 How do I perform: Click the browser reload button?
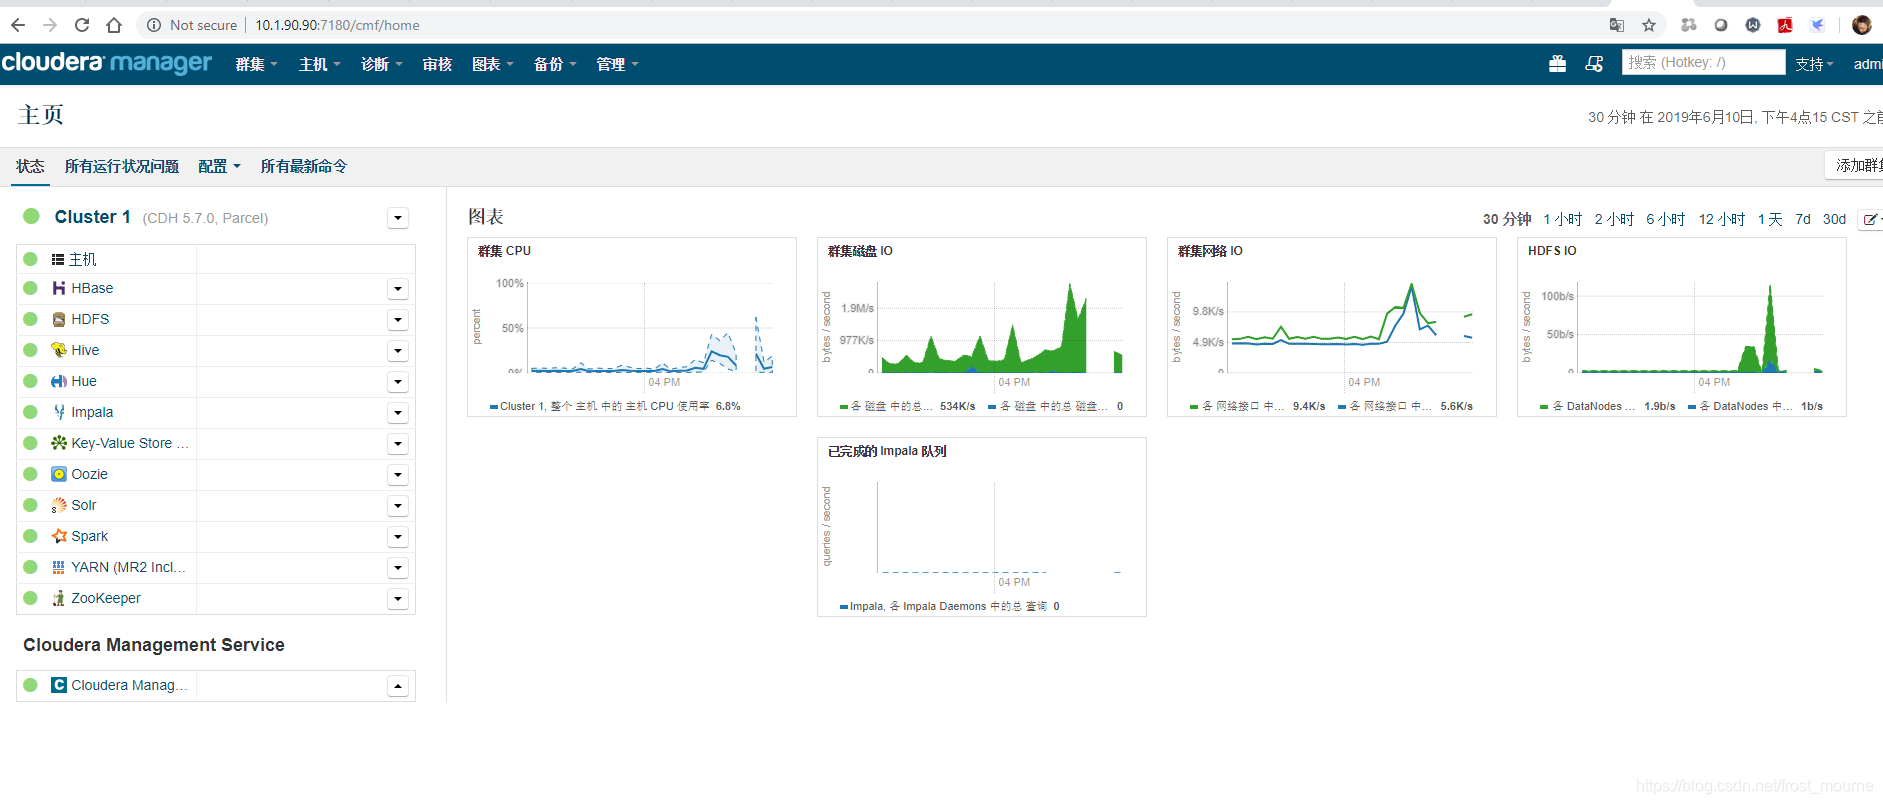point(82,25)
